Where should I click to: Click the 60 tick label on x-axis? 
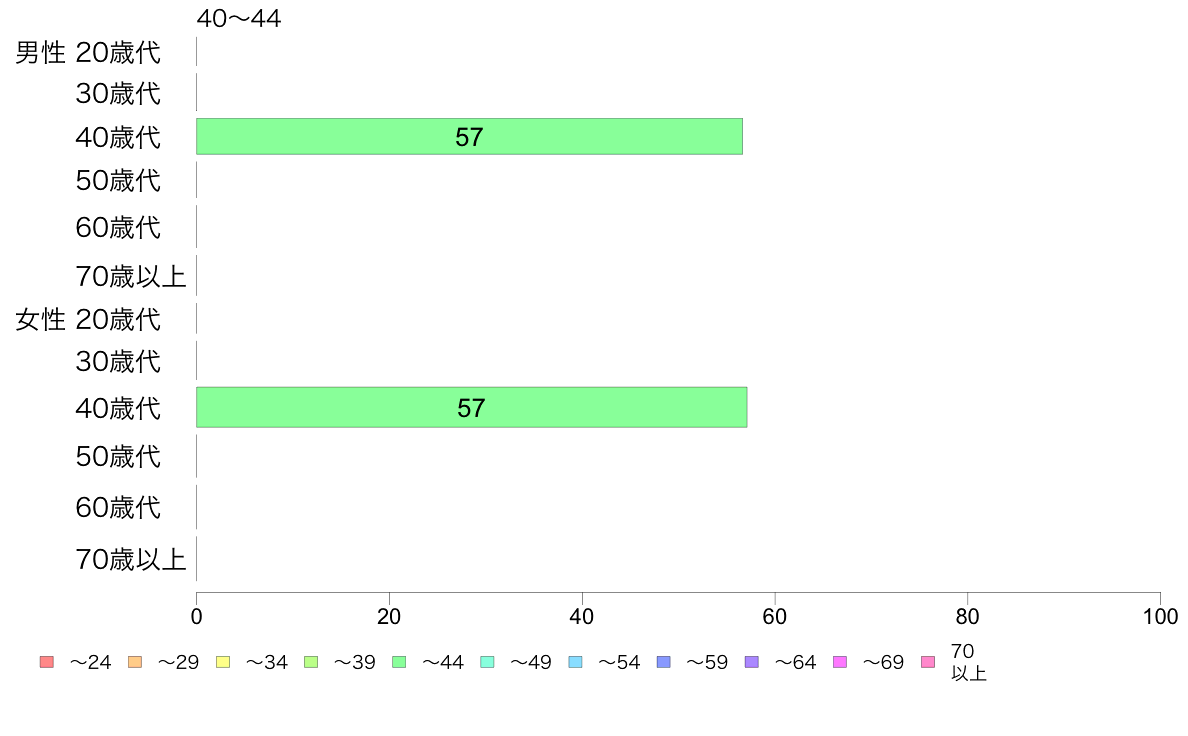tap(774, 616)
